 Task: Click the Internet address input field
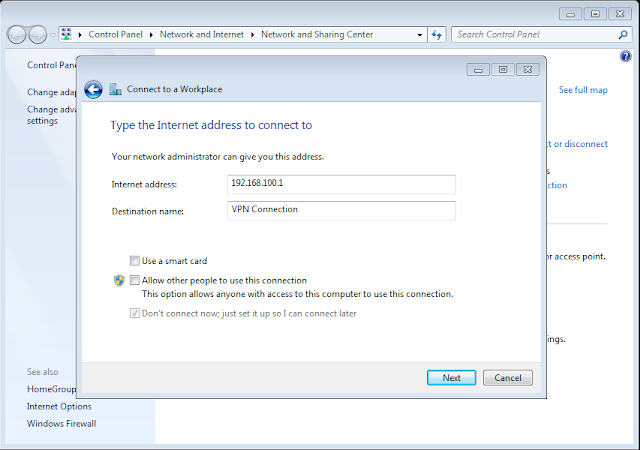click(x=341, y=184)
